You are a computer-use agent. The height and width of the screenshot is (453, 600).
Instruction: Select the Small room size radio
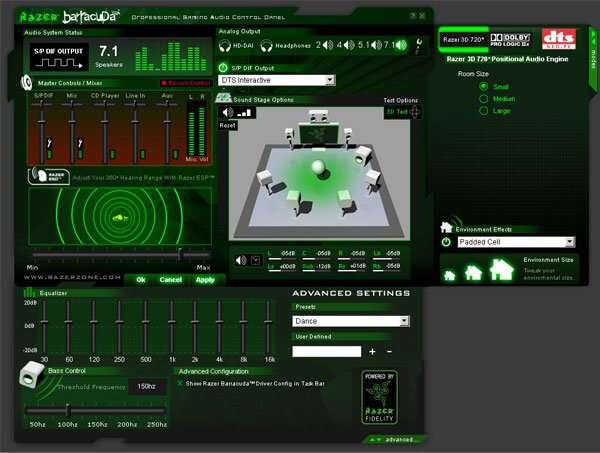click(x=484, y=86)
